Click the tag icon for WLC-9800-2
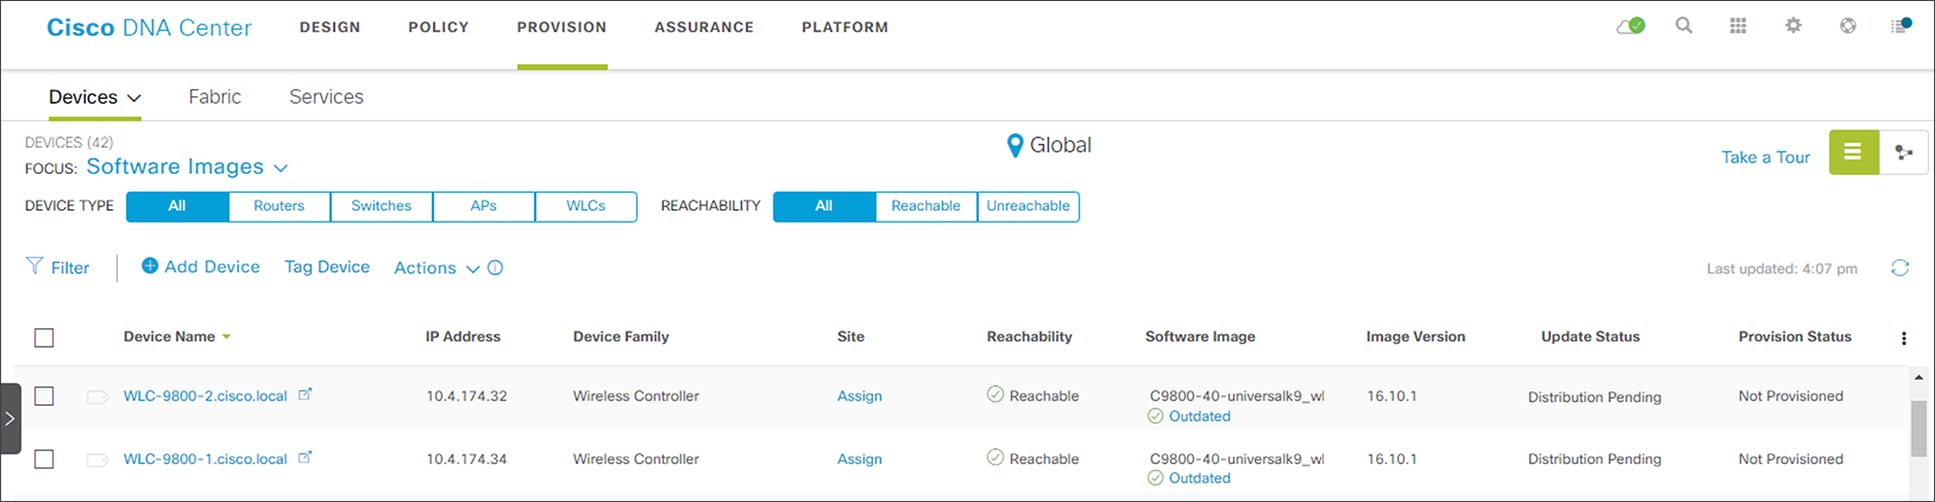The image size is (1935, 502). 97,397
